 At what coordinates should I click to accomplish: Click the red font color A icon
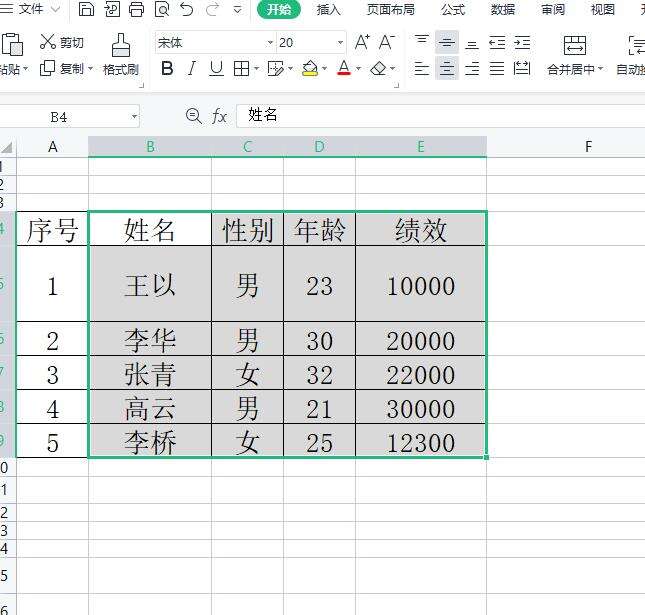point(344,68)
